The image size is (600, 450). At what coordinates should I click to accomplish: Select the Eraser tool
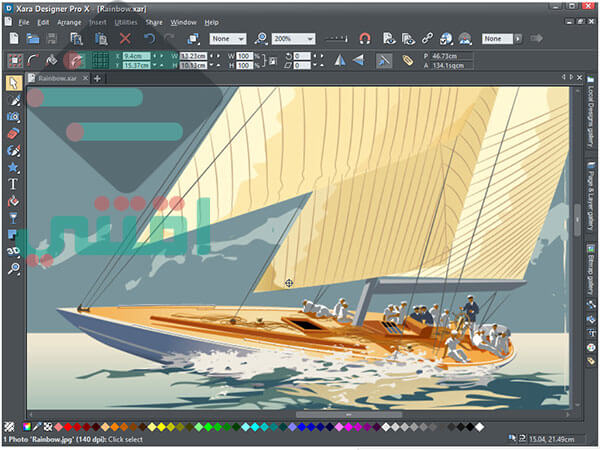click(x=13, y=134)
